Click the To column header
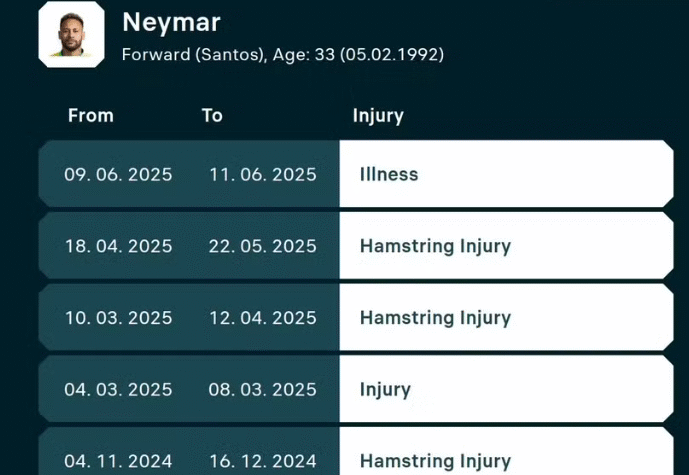 click(212, 115)
